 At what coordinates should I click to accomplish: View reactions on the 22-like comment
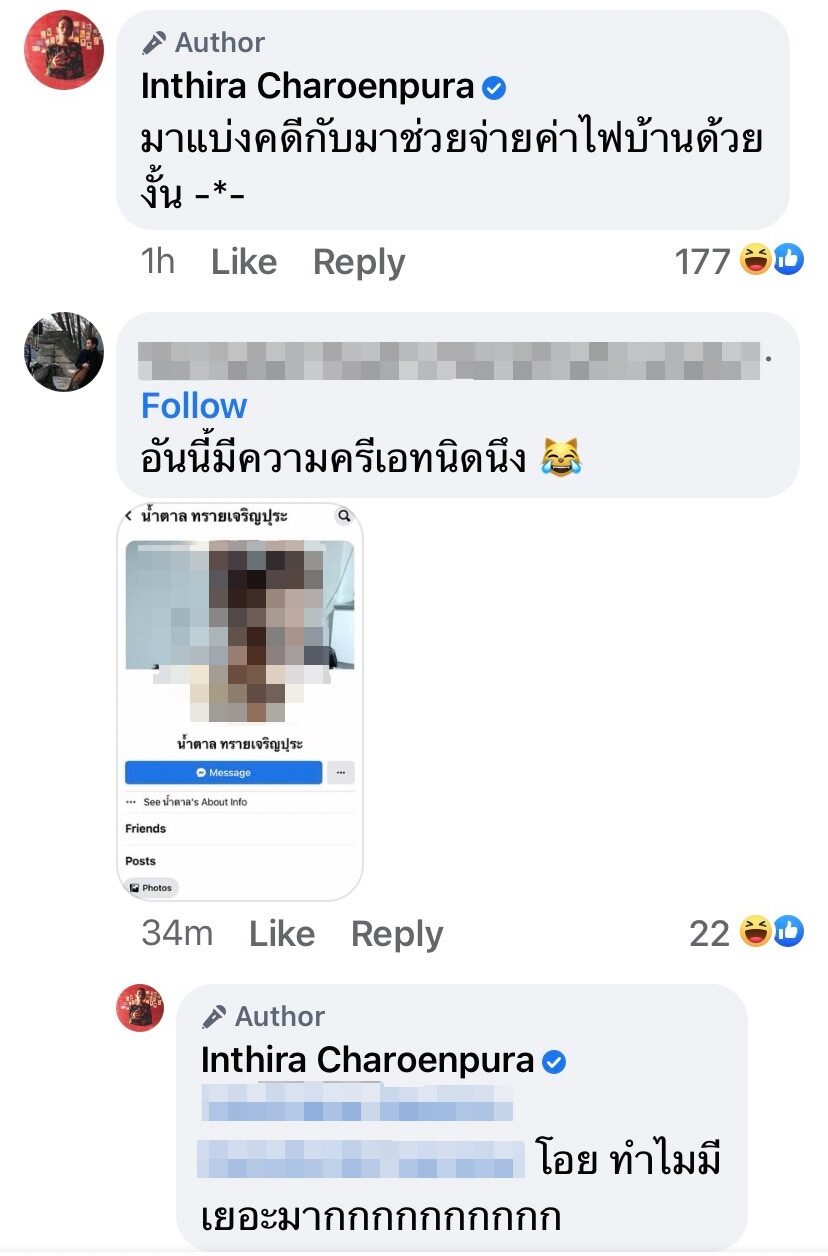pos(747,933)
